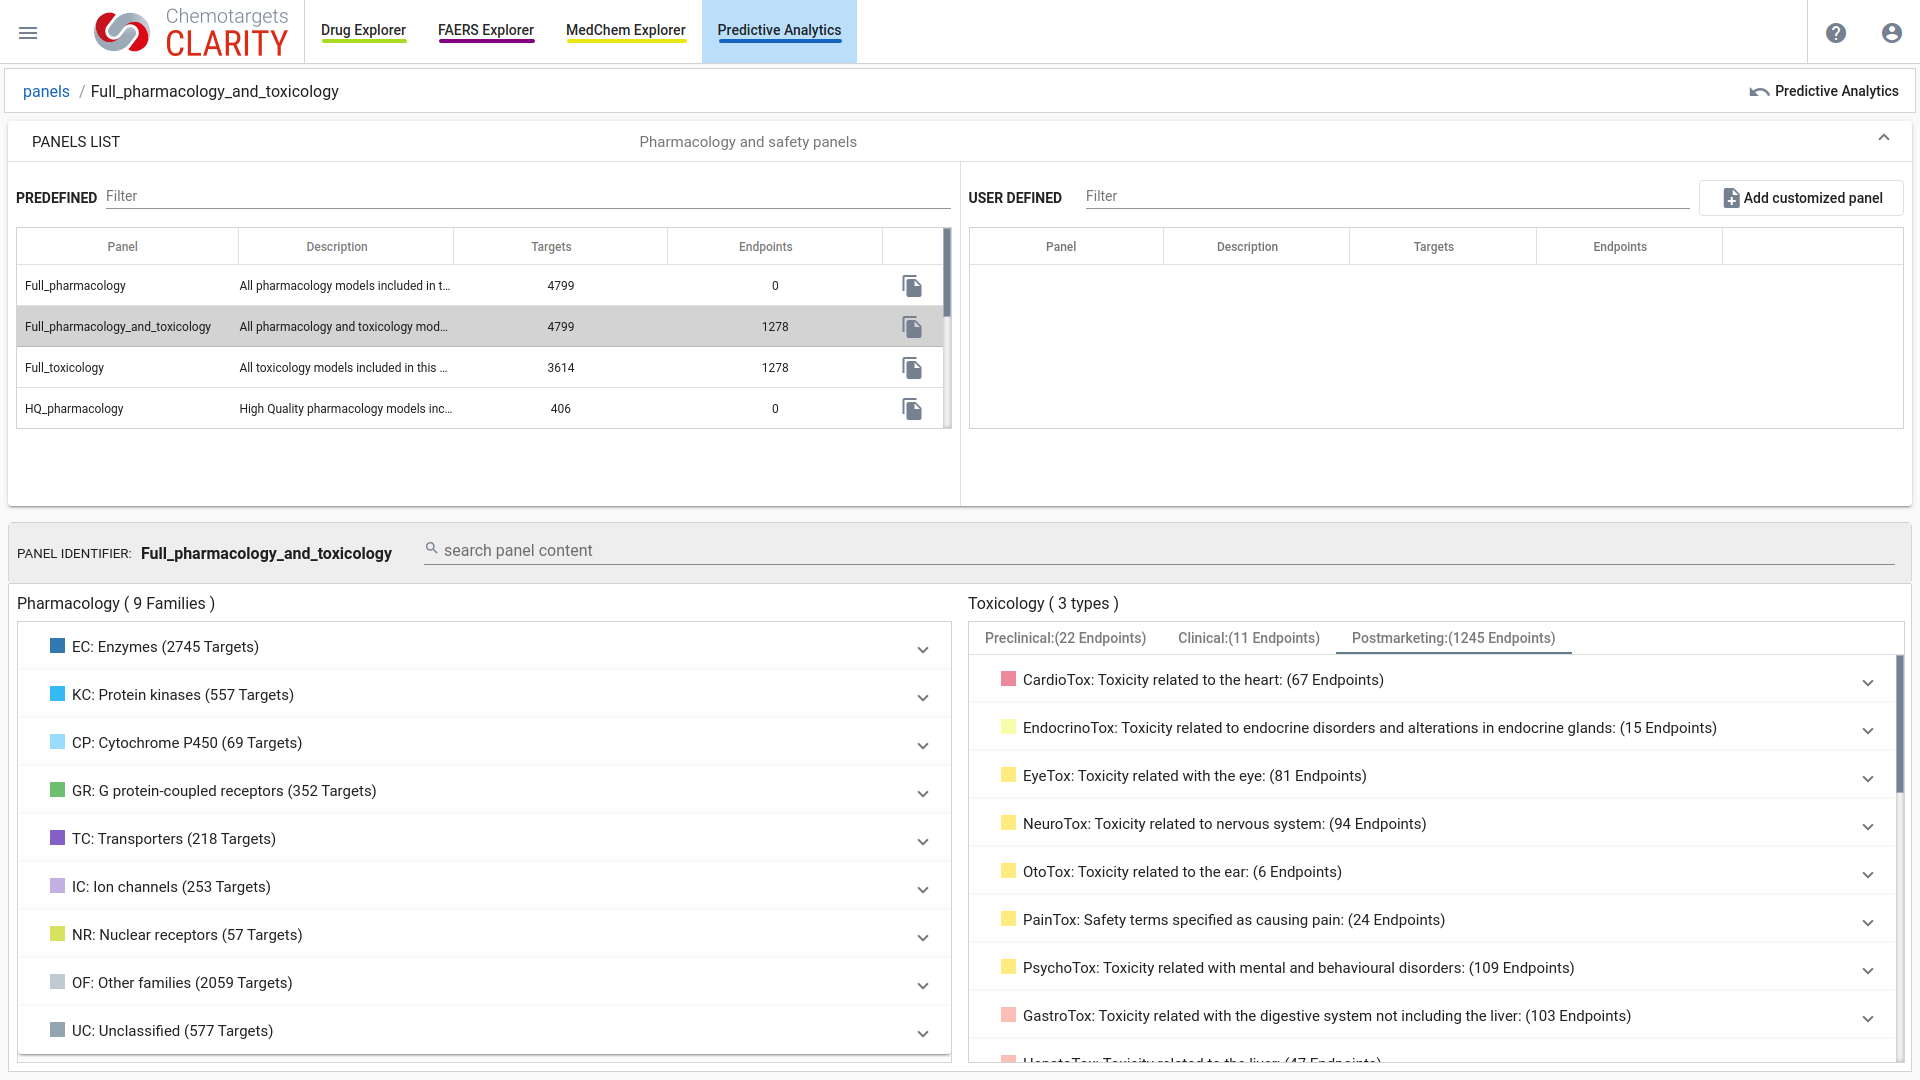1920x1080 pixels.
Task: Expand IC: Ion channels family
Action: pos(923,890)
